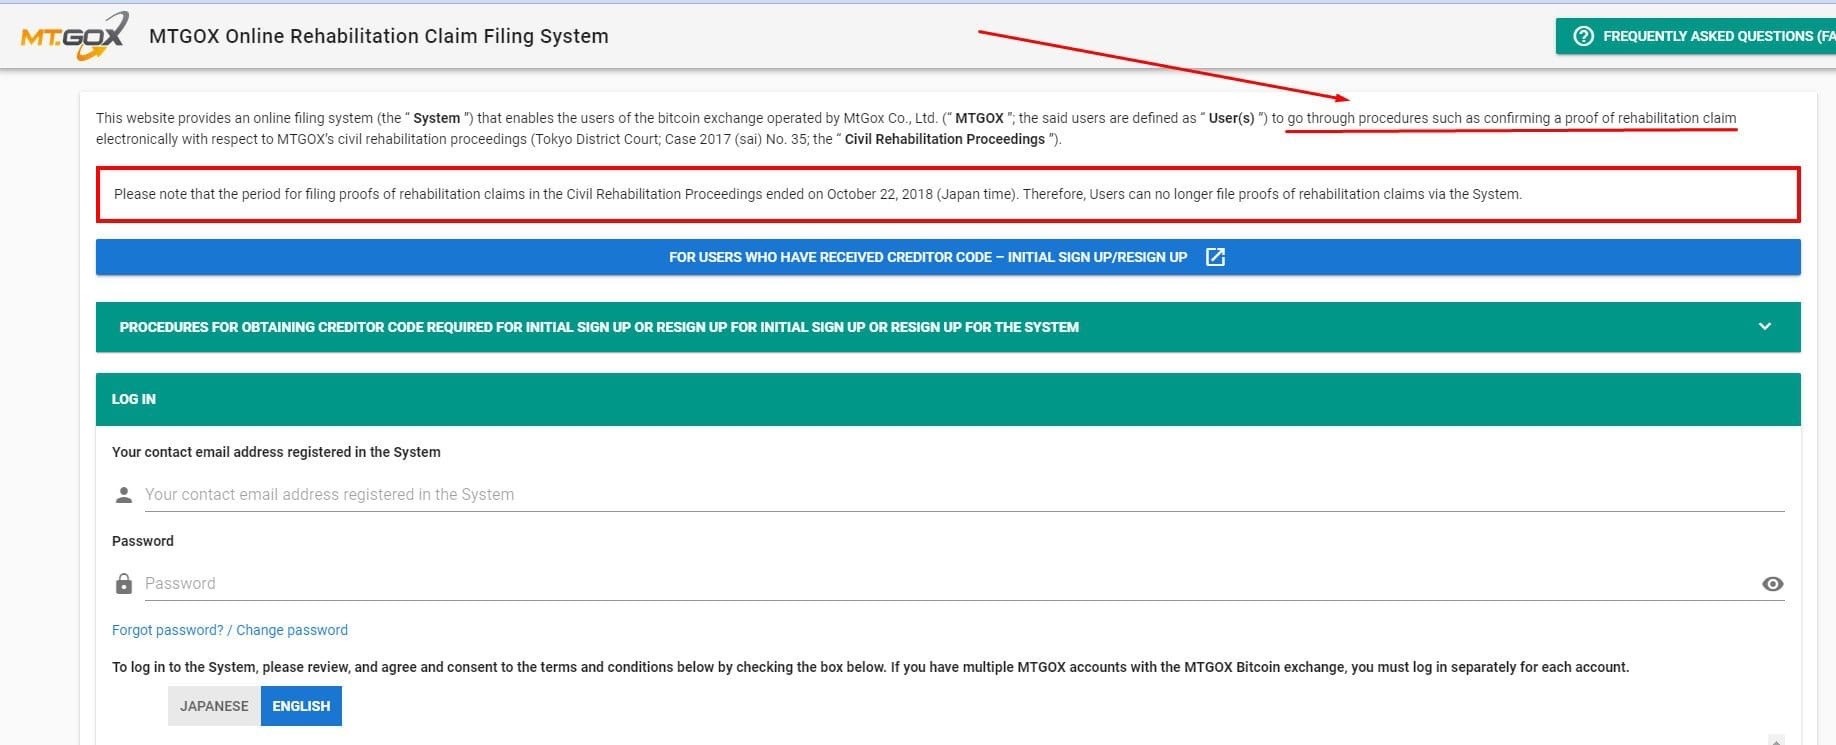Image resolution: width=1836 pixels, height=745 pixels.
Task: Open Forgot password / Change password link
Action: [230, 630]
